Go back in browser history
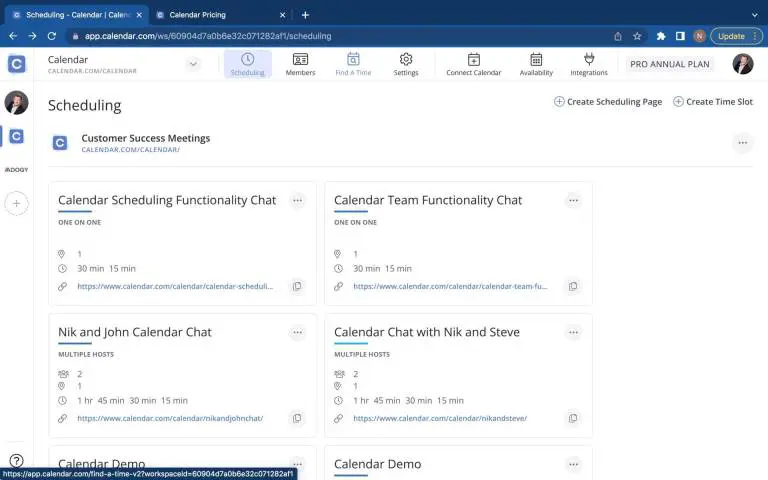Viewport: 768px width, 480px height. pos(13,36)
